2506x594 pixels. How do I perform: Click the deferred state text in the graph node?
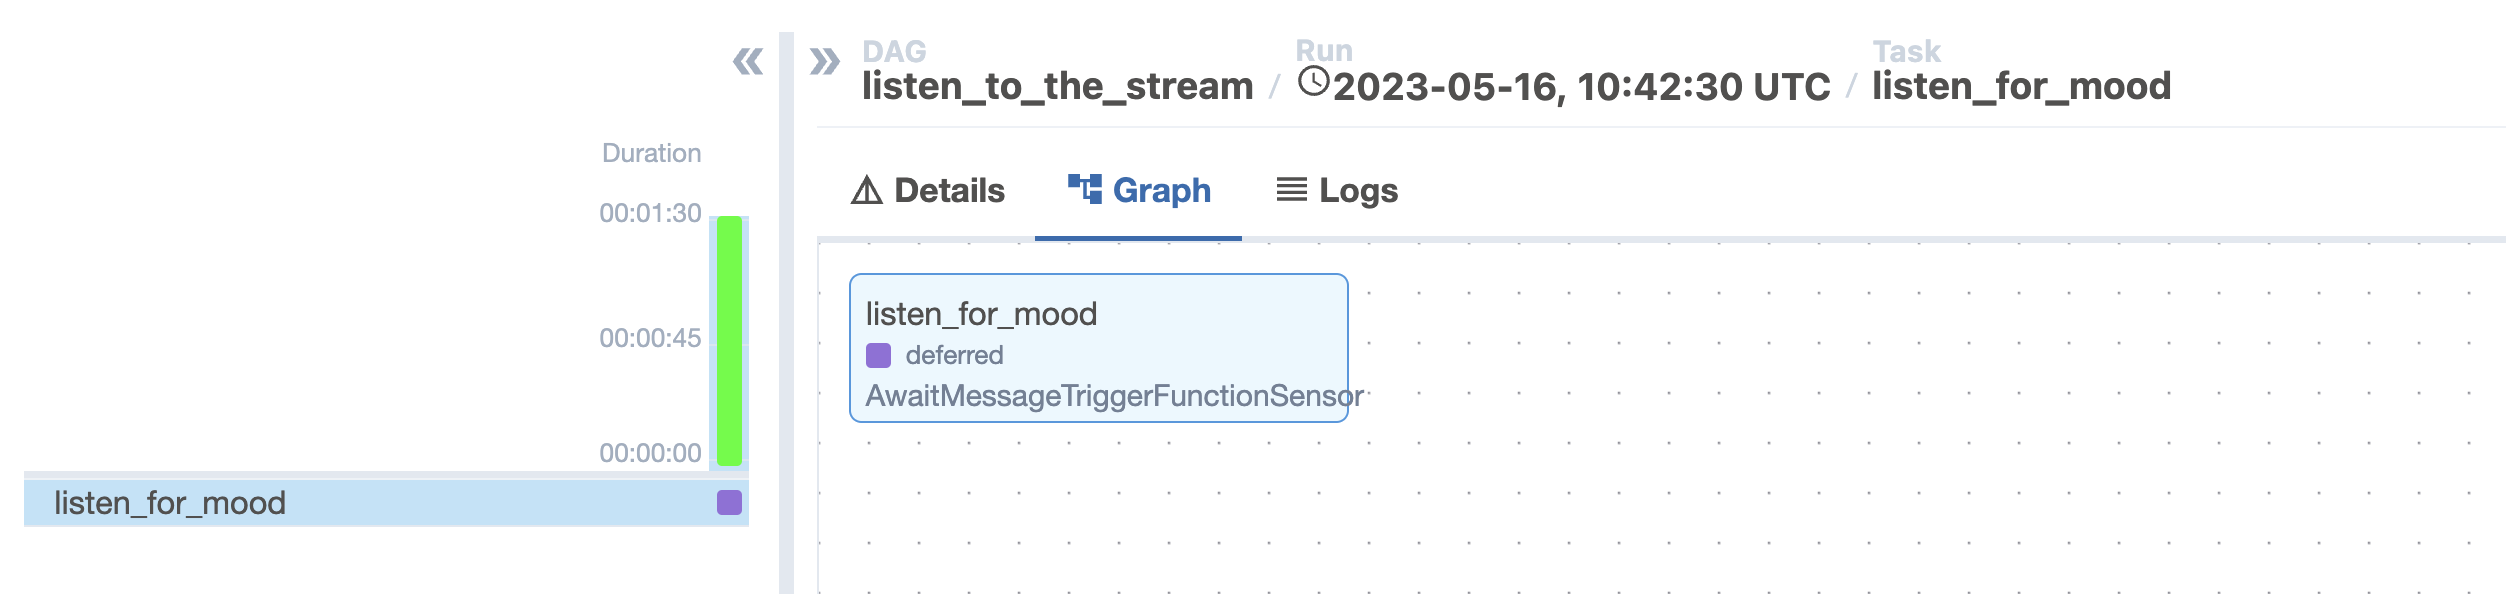coord(954,355)
